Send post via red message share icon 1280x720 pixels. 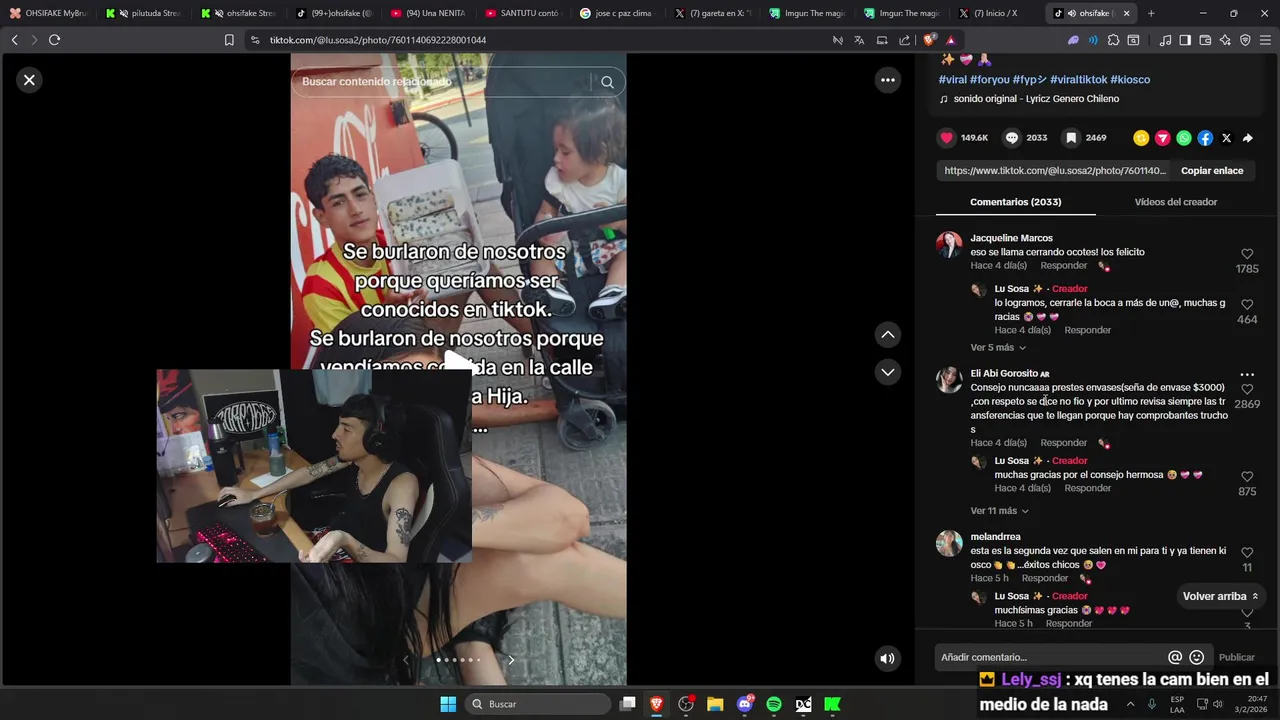(1162, 138)
